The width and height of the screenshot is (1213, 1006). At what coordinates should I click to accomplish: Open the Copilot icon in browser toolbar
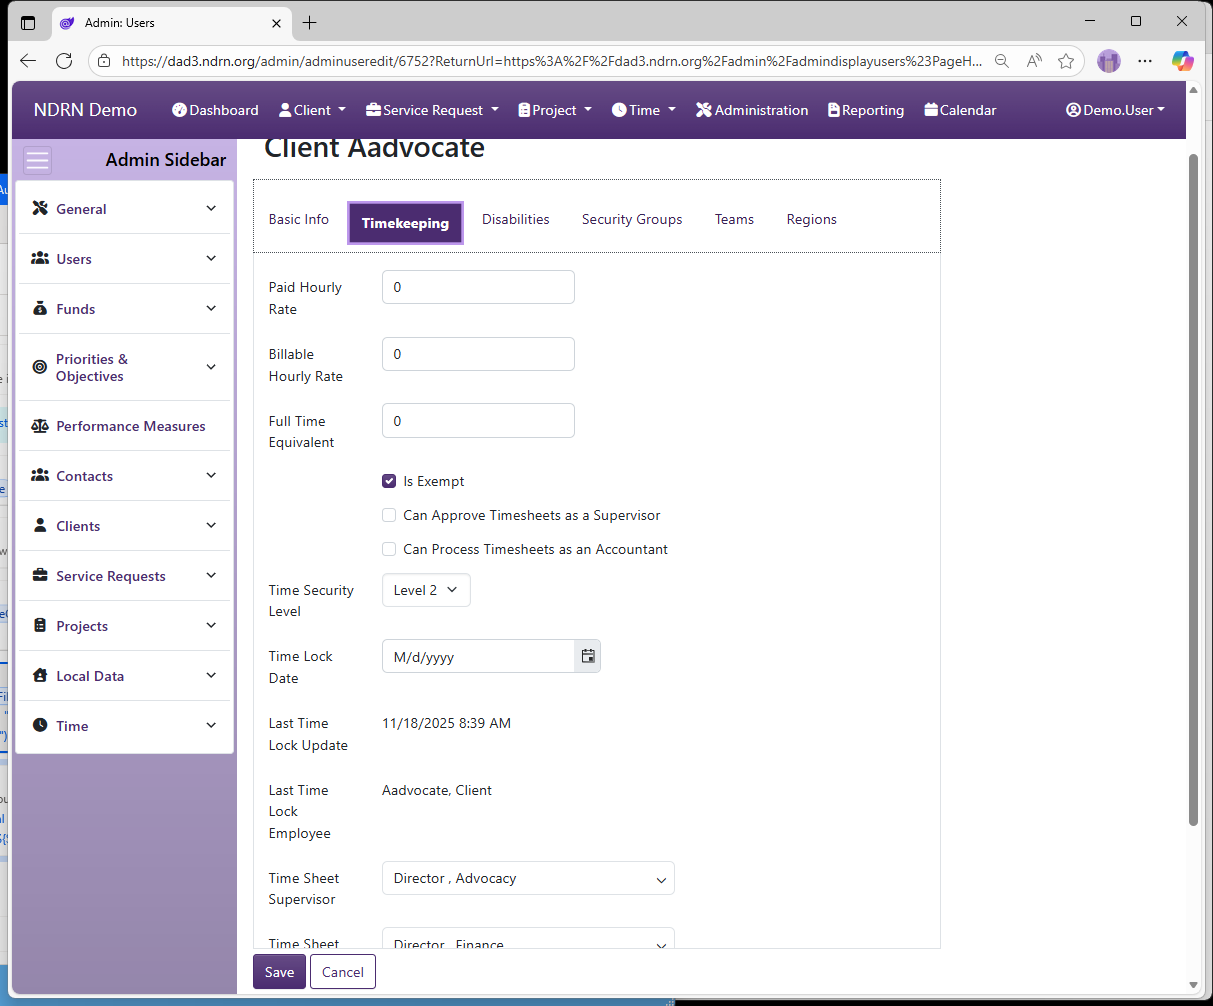click(x=1183, y=61)
